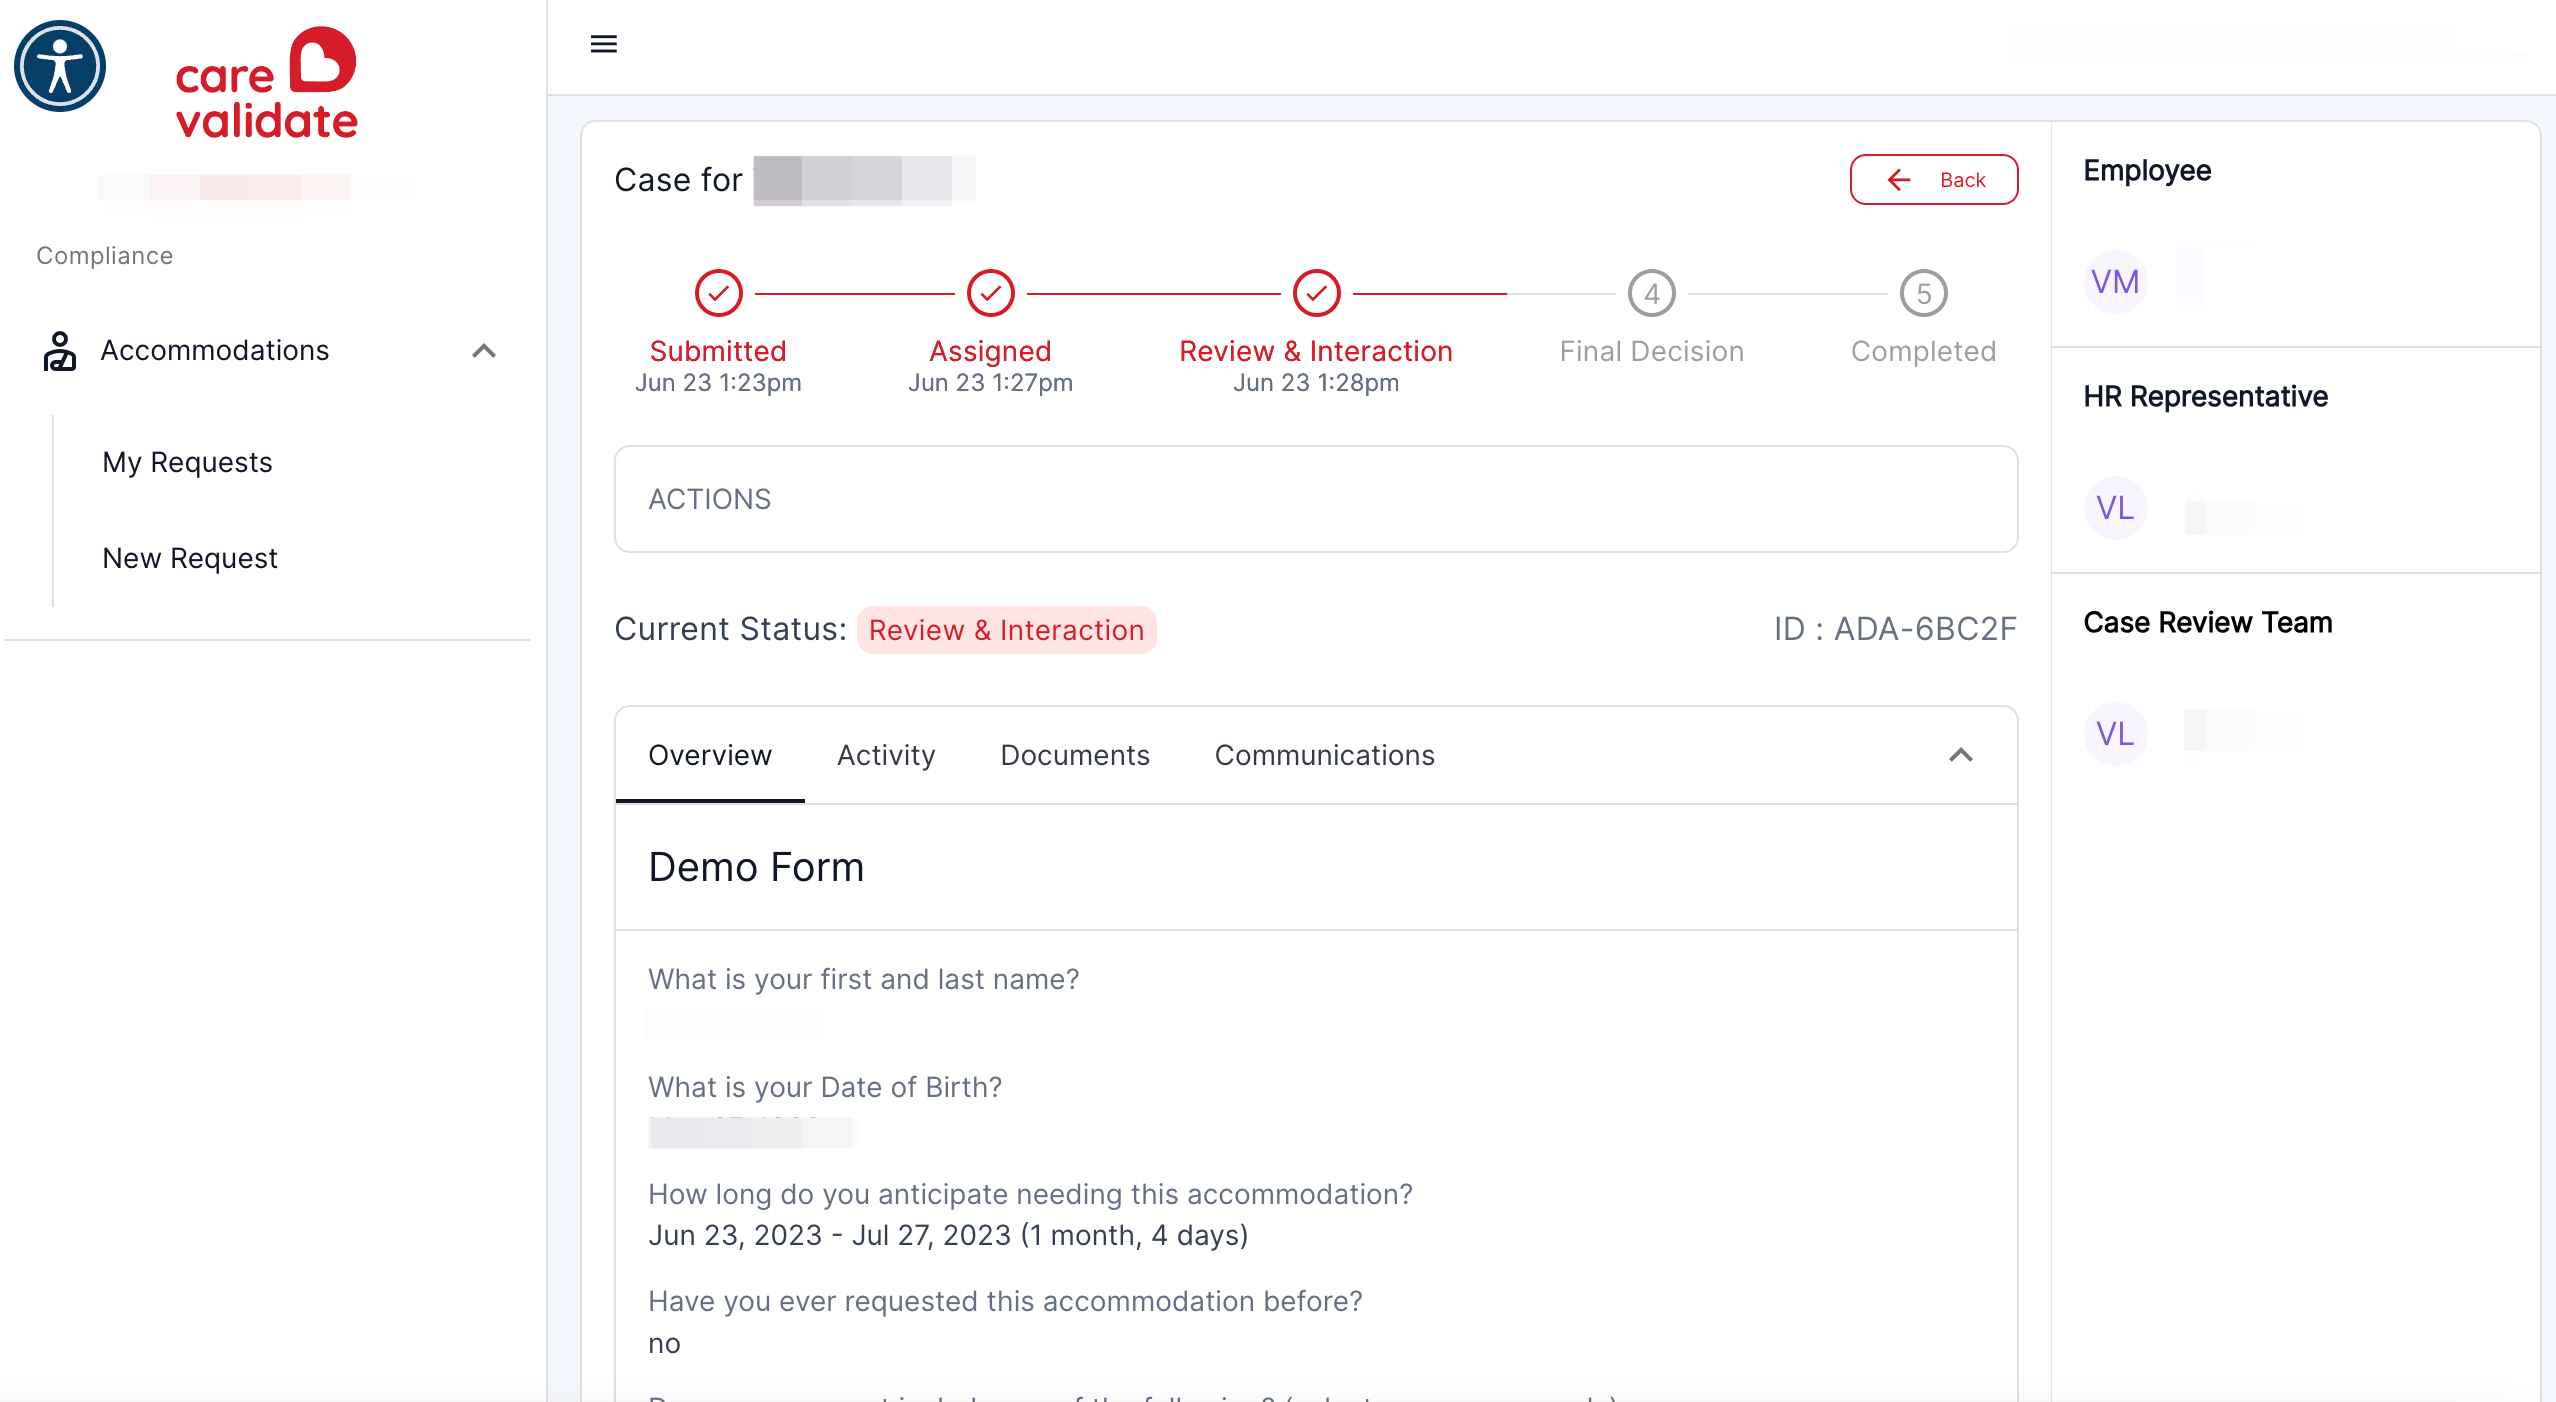Click the Care Validate logo
This screenshot has height=1402, width=2556.
pos(266,84)
